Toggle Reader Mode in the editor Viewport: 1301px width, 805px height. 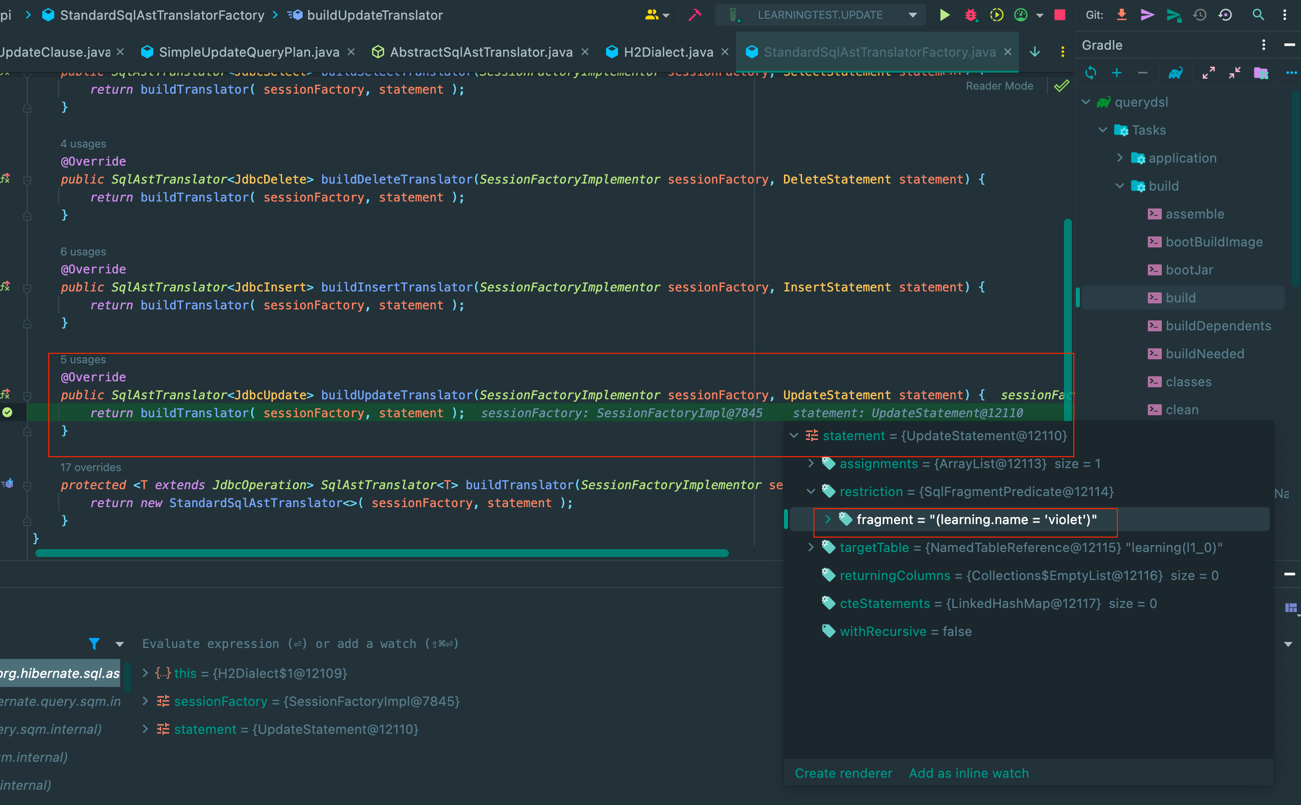click(x=999, y=86)
